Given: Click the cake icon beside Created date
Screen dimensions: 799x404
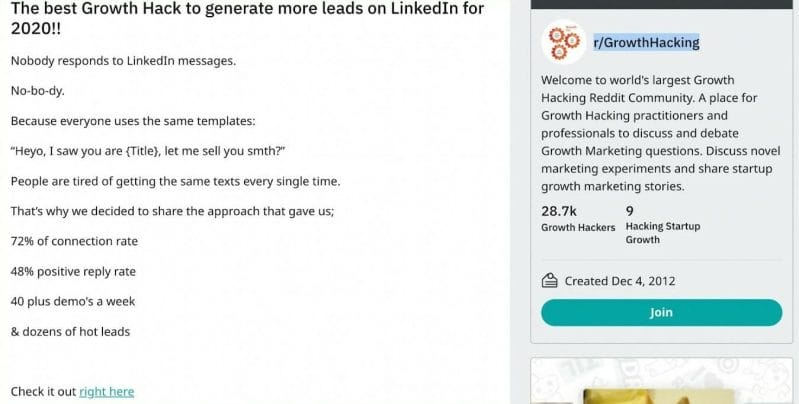Looking at the screenshot, I should tap(549, 281).
